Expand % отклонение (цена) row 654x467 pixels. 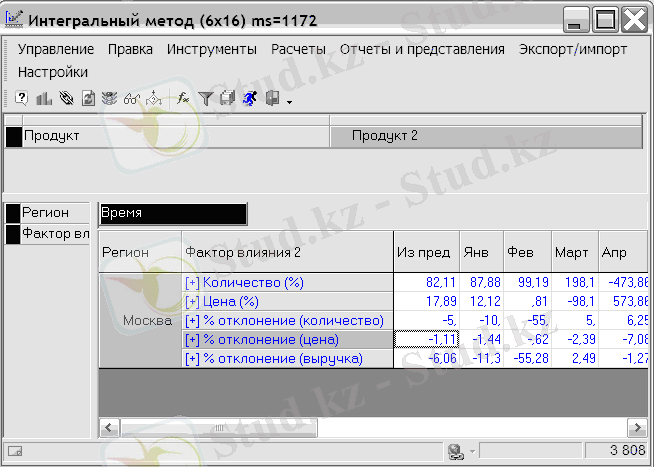point(192,340)
